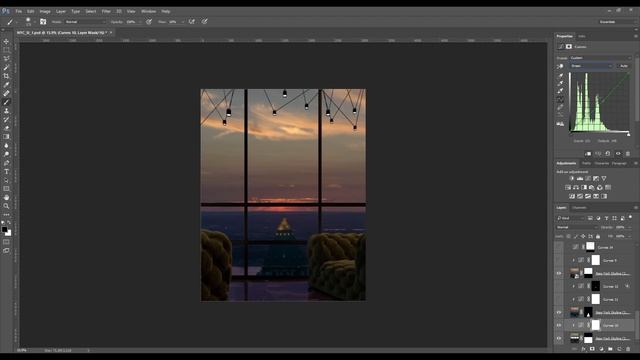Enable airbrush mode in options bar
Screen dimensions: 640x360
pos(191,22)
